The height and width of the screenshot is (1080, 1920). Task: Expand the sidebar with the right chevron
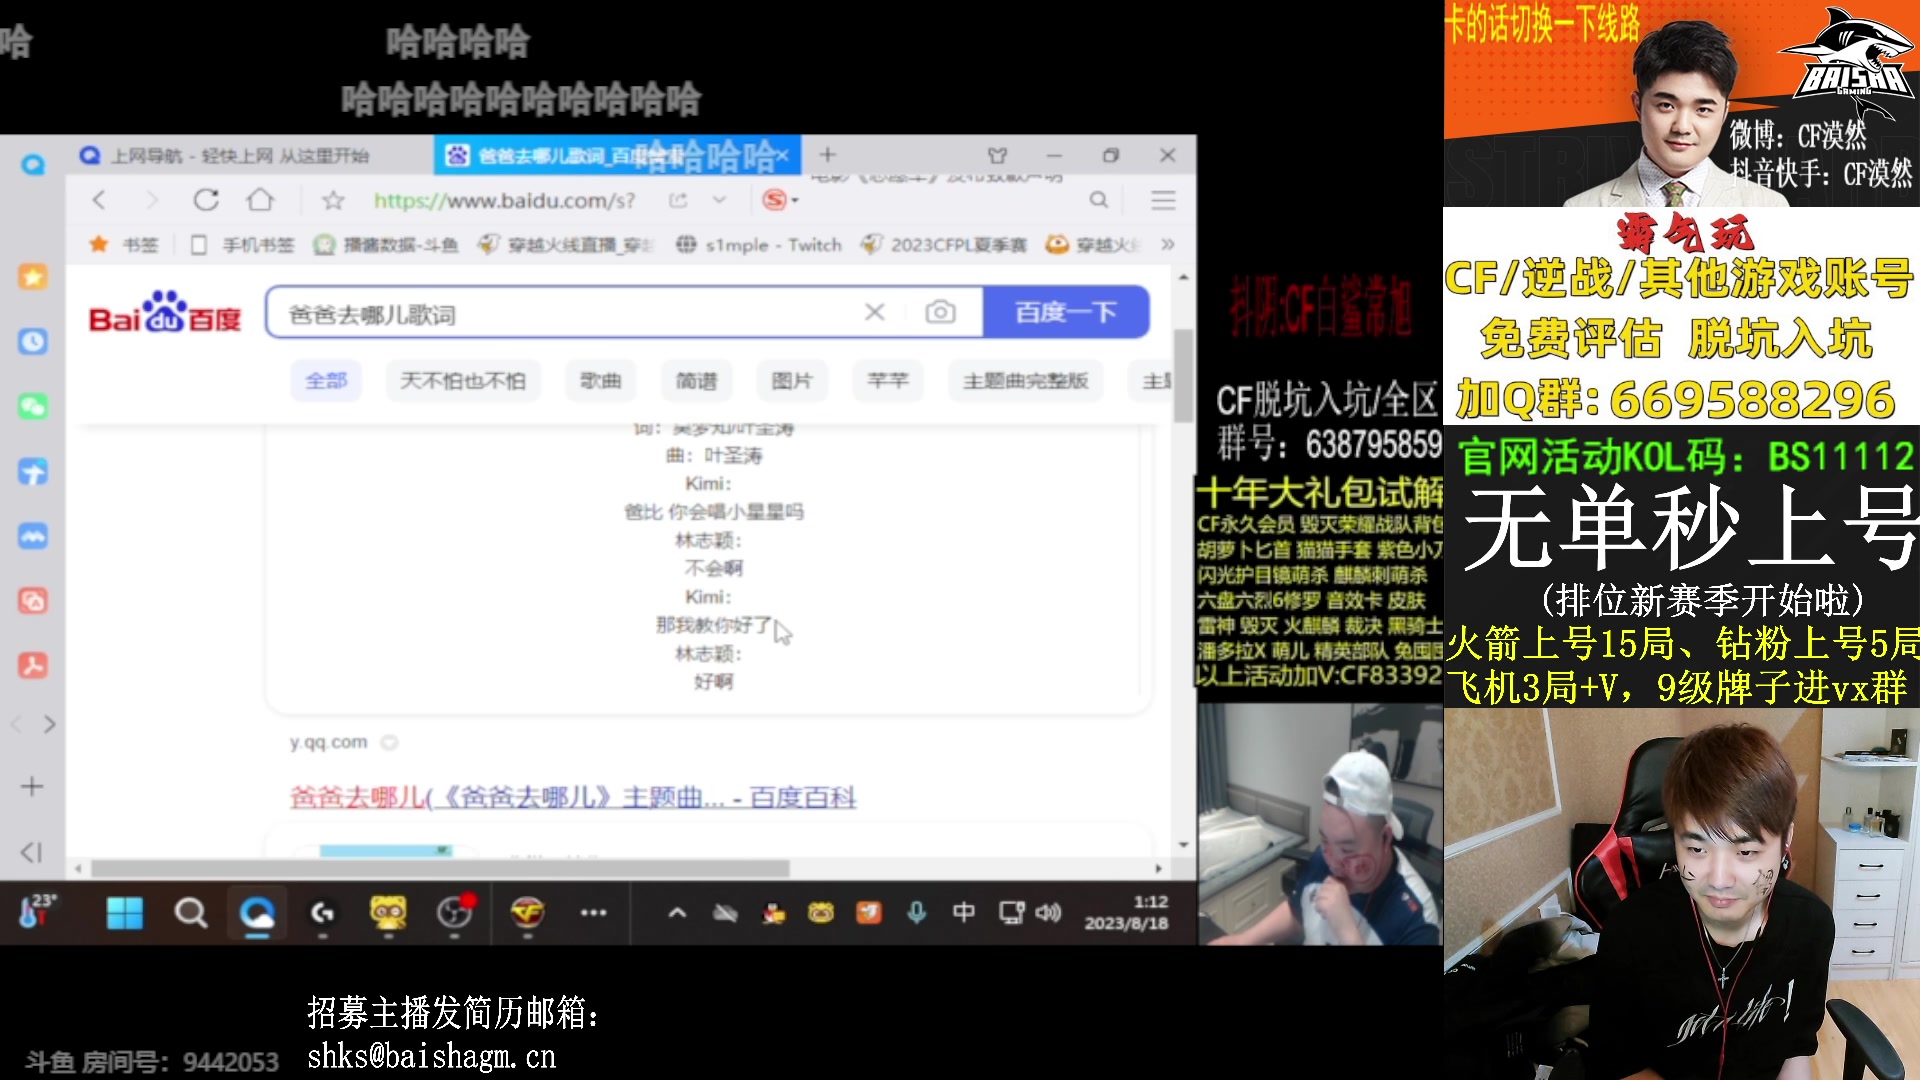pyautogui.click(x=50, y=725)
